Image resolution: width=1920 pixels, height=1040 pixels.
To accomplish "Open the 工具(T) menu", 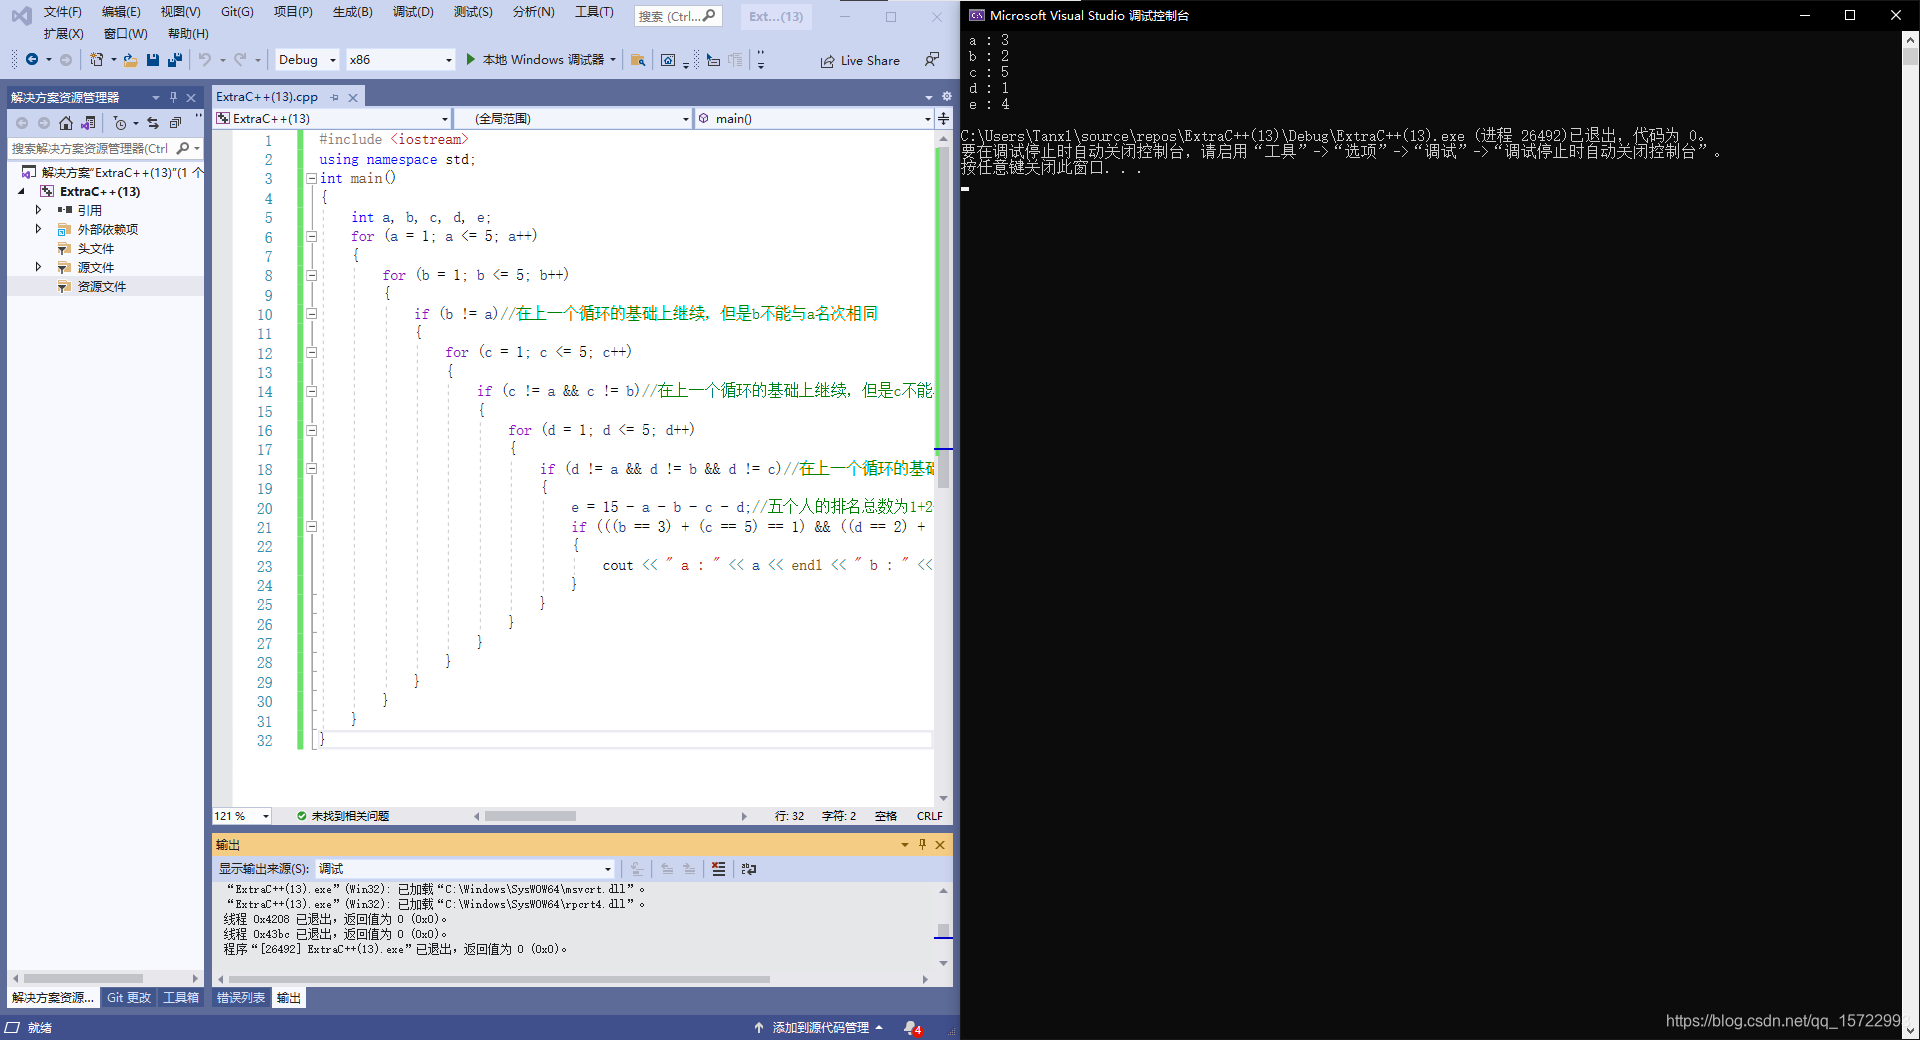I will point(594,12).
